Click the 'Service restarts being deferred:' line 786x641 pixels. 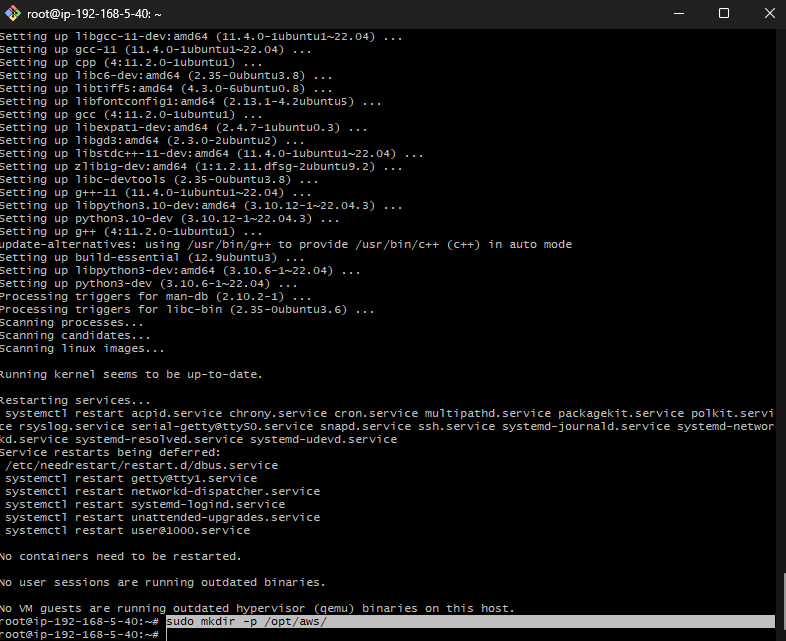tap(110, 453)
